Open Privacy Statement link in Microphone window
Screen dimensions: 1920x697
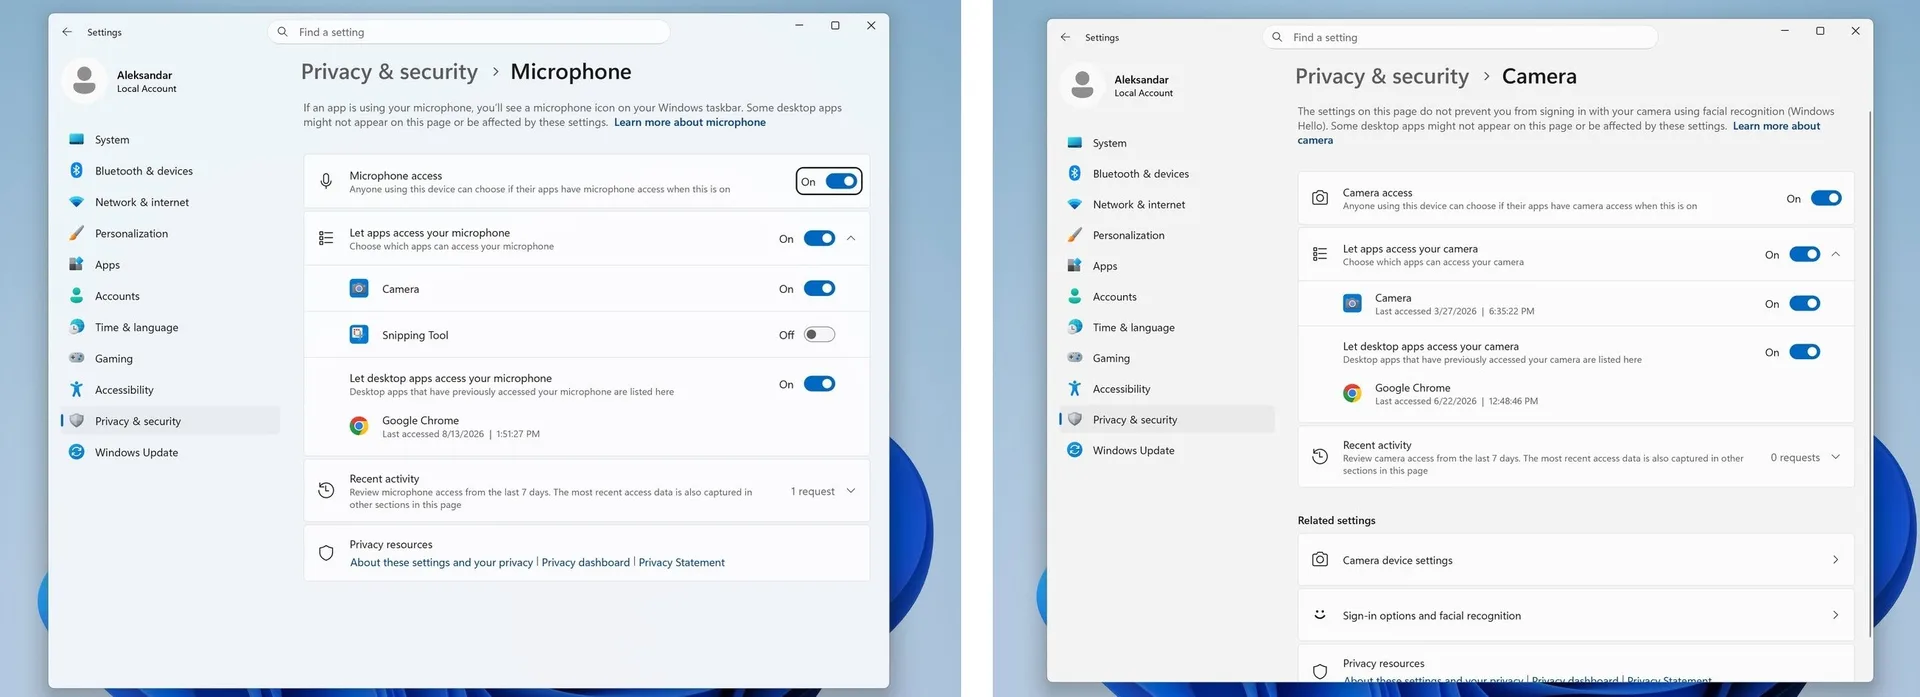click(682, 562)
